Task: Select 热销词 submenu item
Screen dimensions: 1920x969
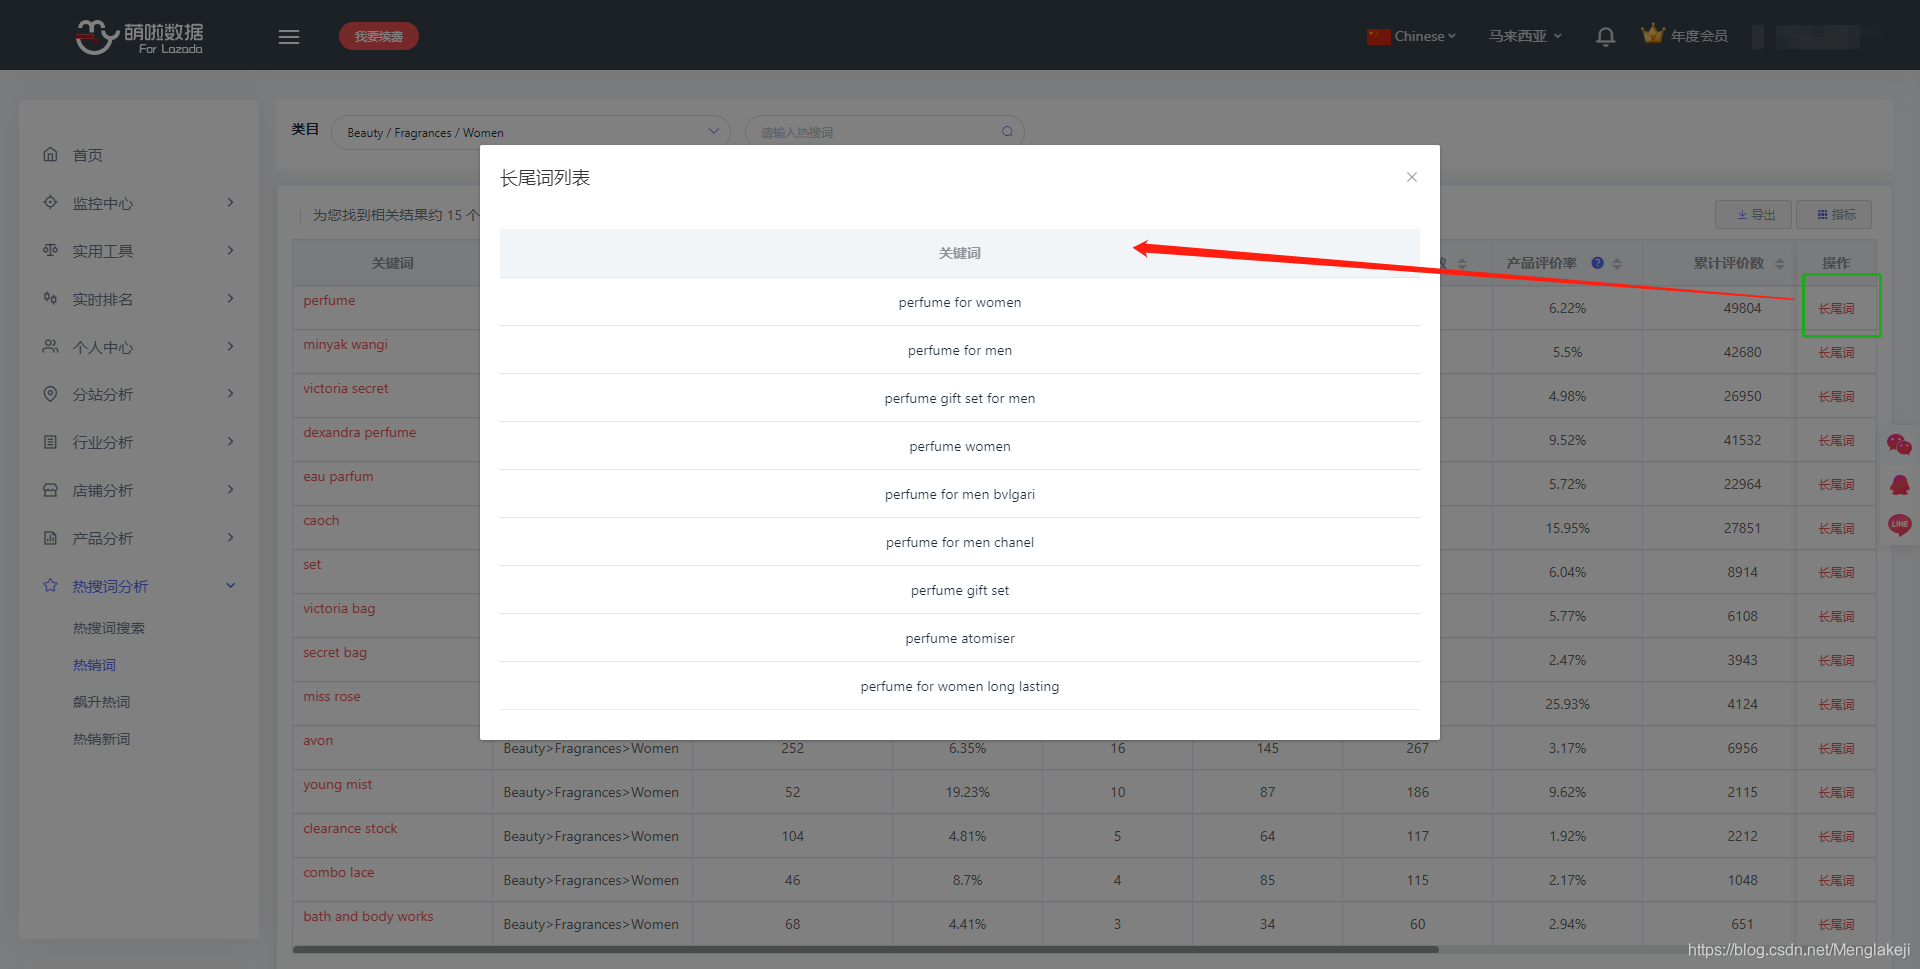Action: pyautogui.click(x=94, y=665)
